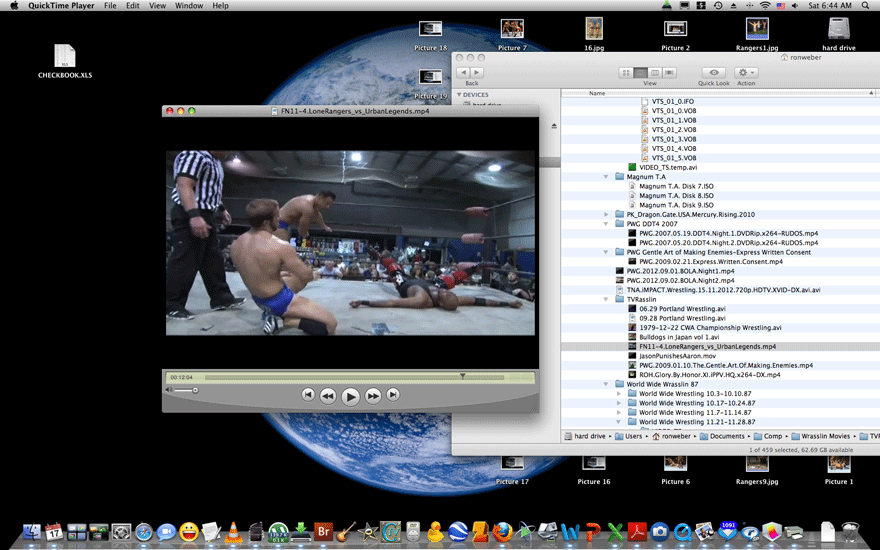880x550 pixels.
Task: Click the fast-forward button in player
Action: point(373,396)
